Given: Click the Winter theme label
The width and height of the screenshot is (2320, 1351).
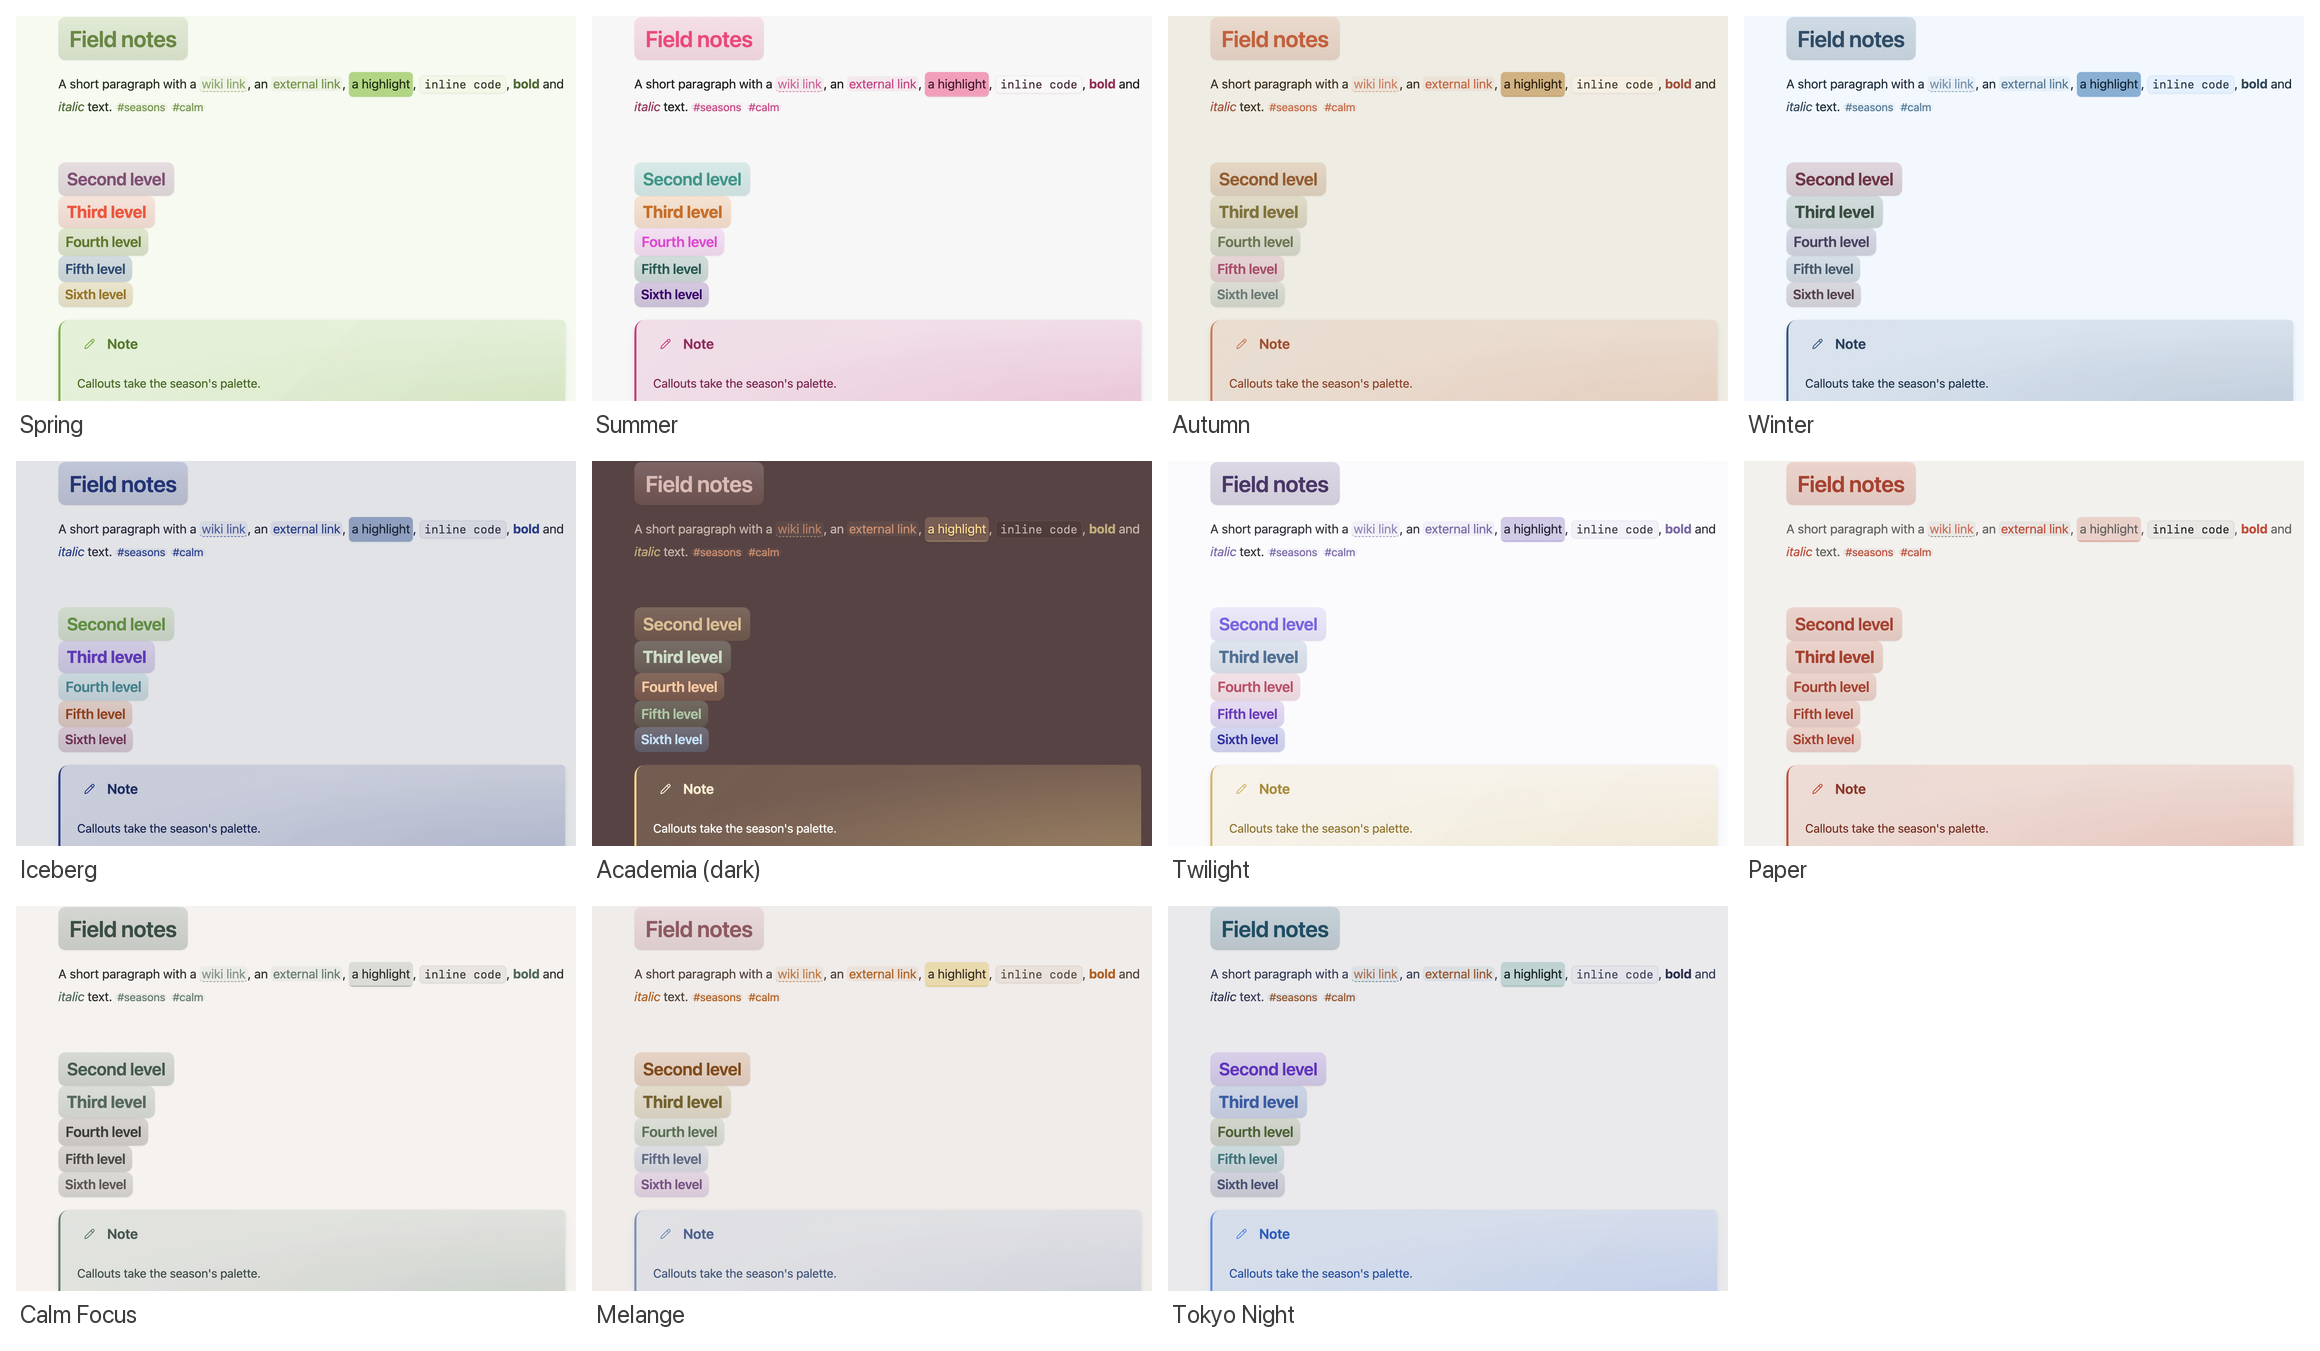Looking at the screenshot, I should [x=1780, y=425].
